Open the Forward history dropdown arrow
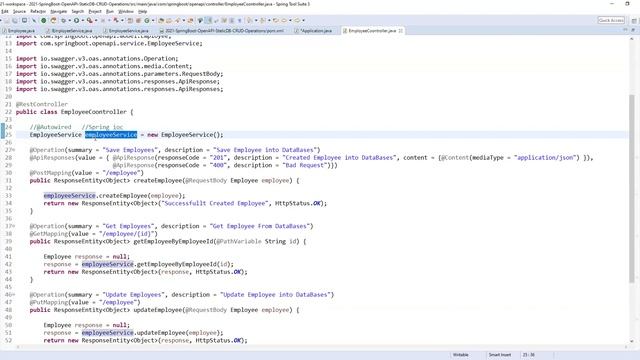Image resolution: width=640 pixels, height=360 pixels. click(304, 20)
